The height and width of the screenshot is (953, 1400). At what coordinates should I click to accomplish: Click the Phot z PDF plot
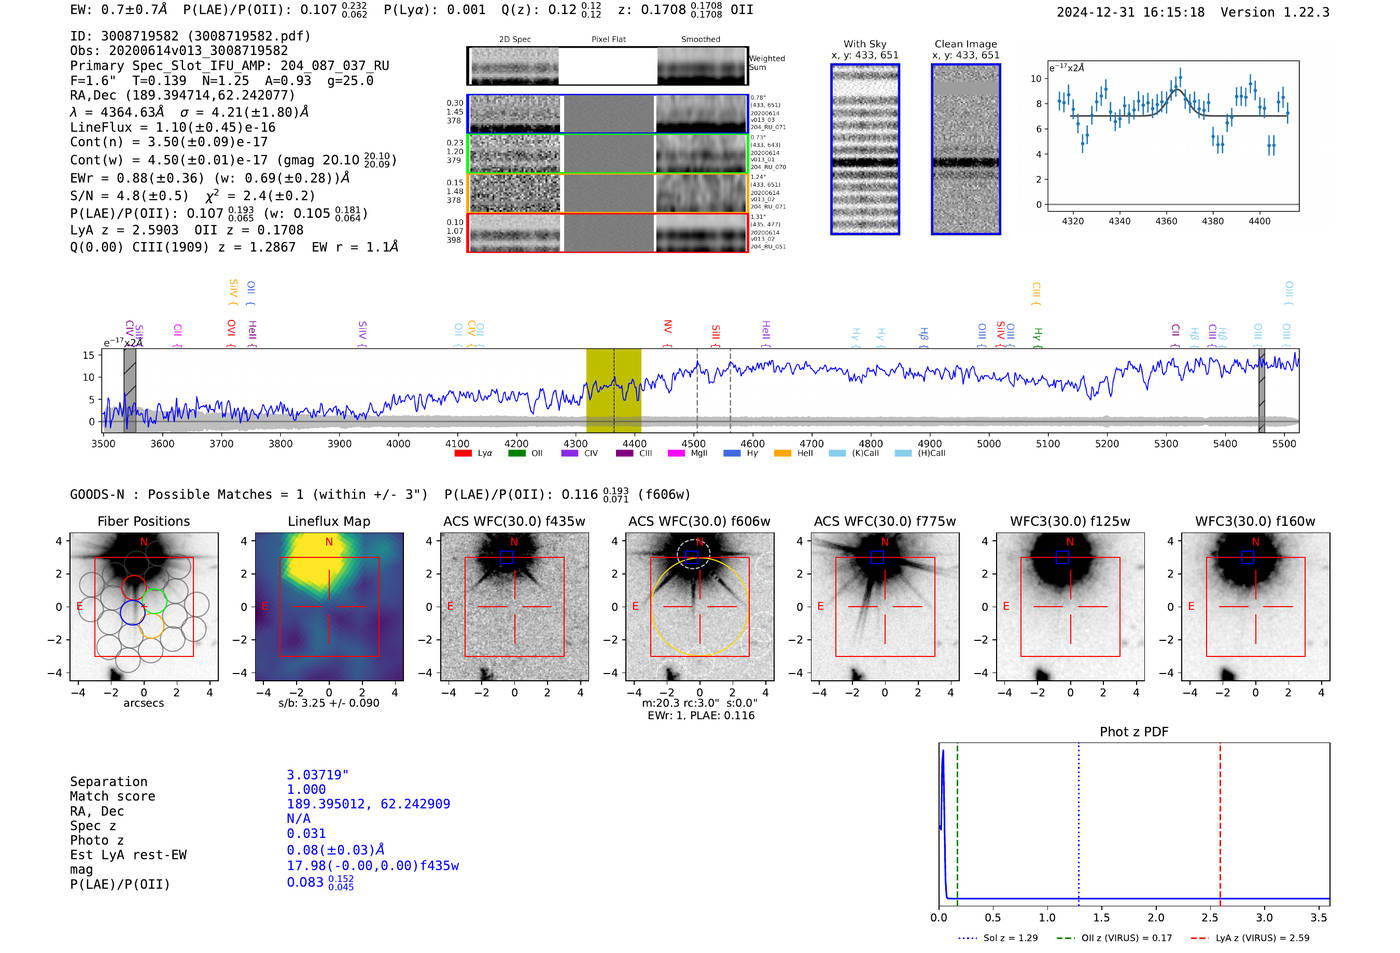coord(1134,825)
